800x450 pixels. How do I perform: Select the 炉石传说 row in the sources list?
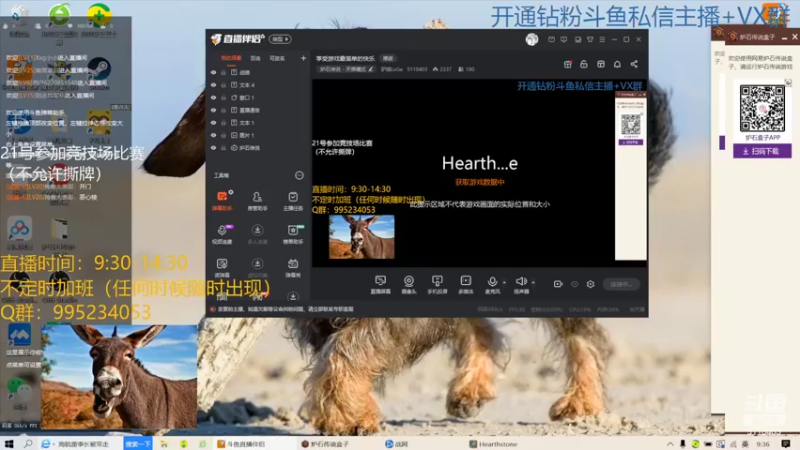click(258, 148)
